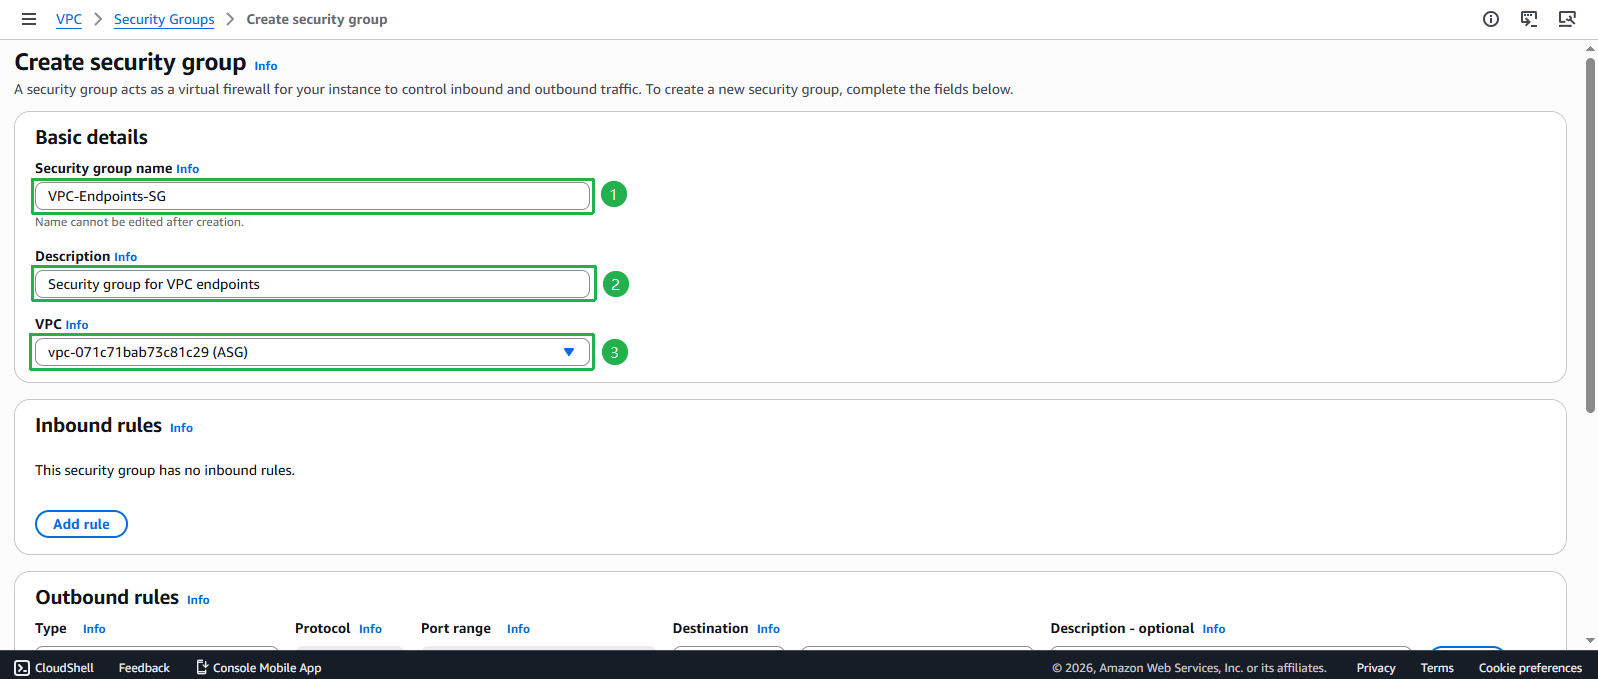
Task: Focus the Description text field
Action: pyautogui.click(x=312, y=284)
